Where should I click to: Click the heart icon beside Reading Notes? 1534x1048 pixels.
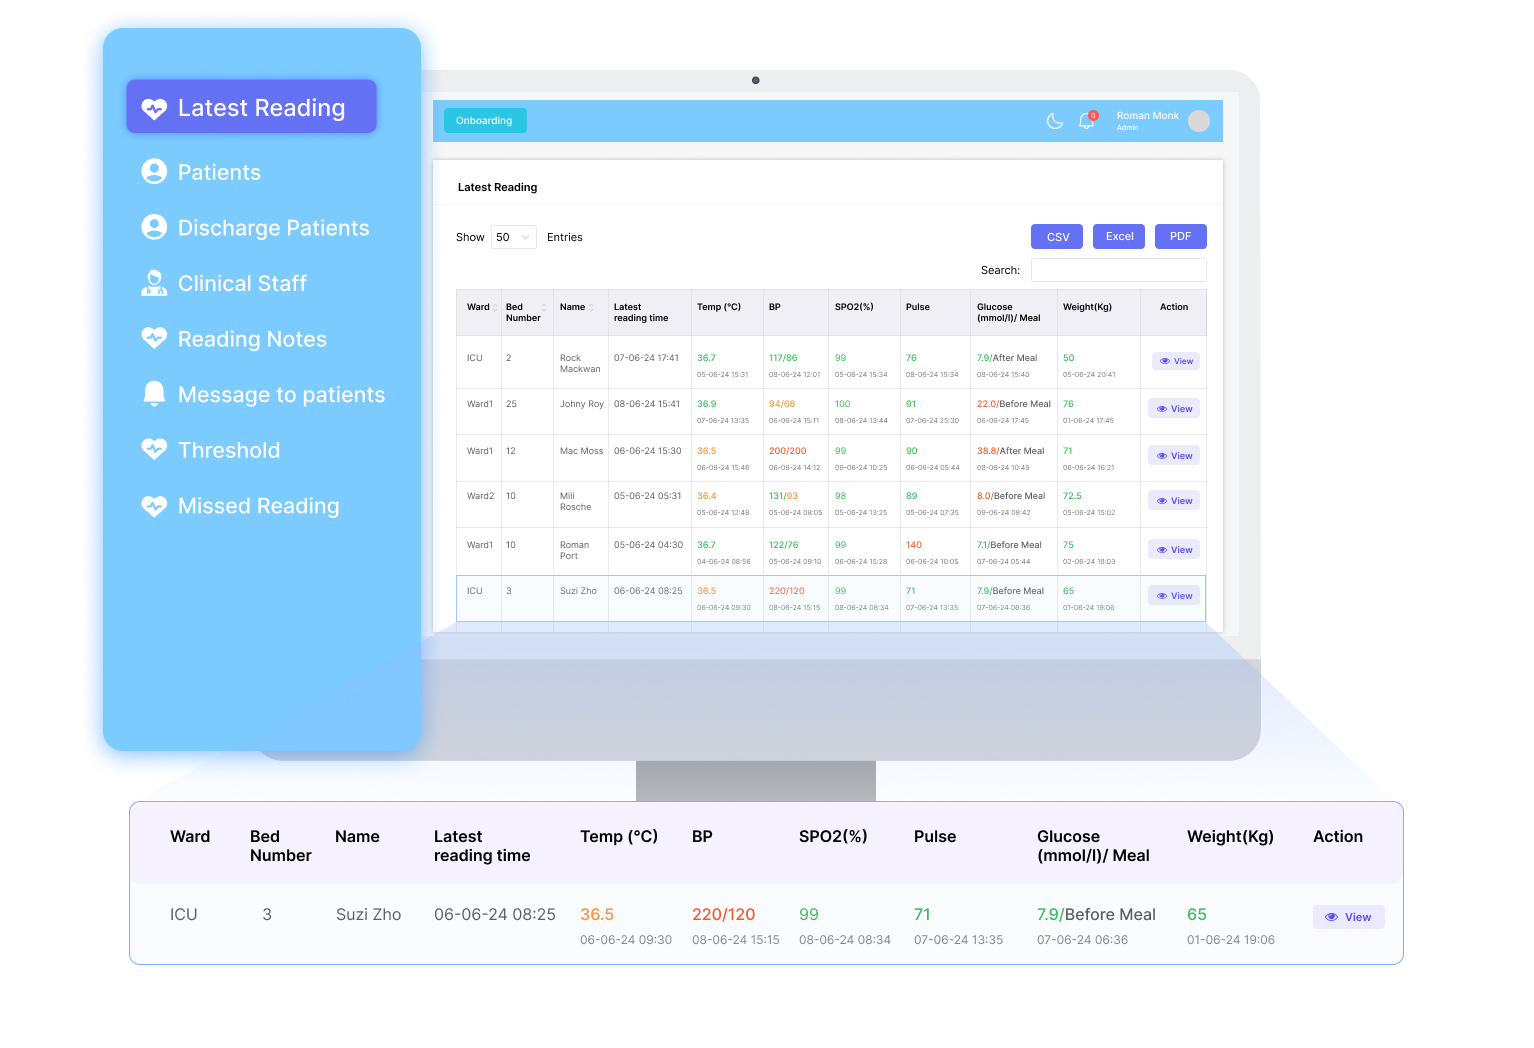click(x=154, y=339)
